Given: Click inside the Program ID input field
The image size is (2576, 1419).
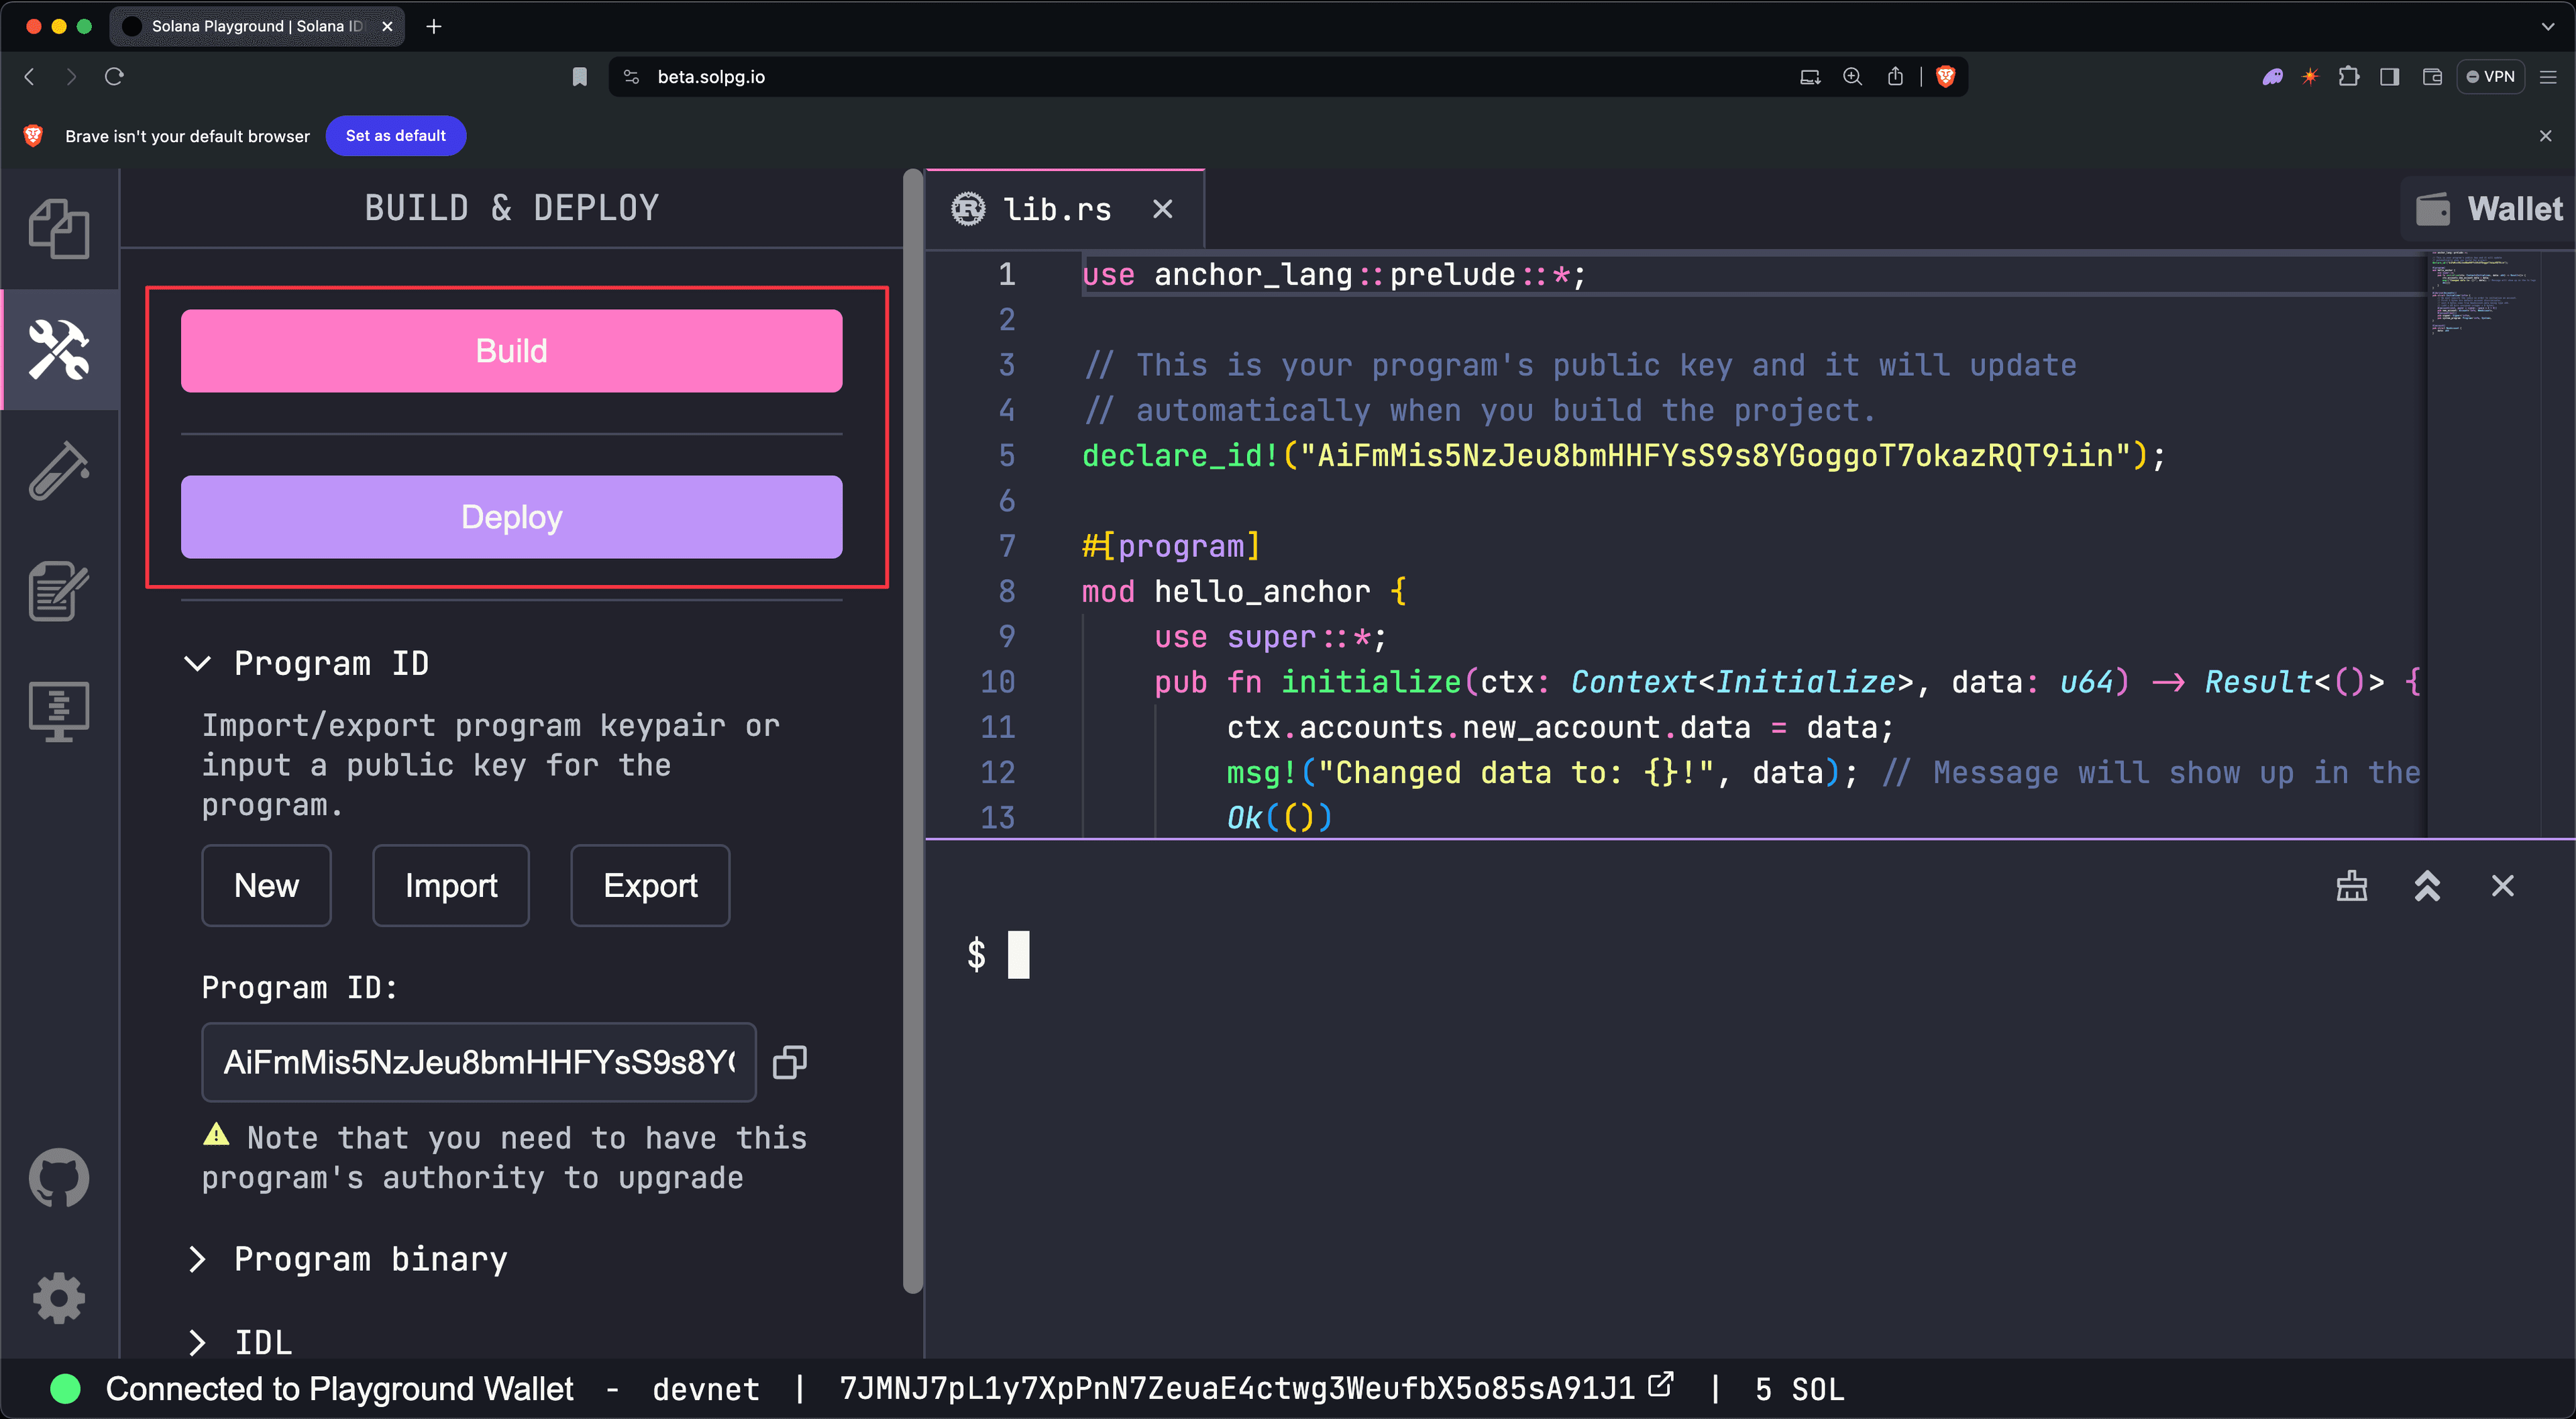Looking at the screenshot, I should pyautogui.click(x=478, y=1062).
